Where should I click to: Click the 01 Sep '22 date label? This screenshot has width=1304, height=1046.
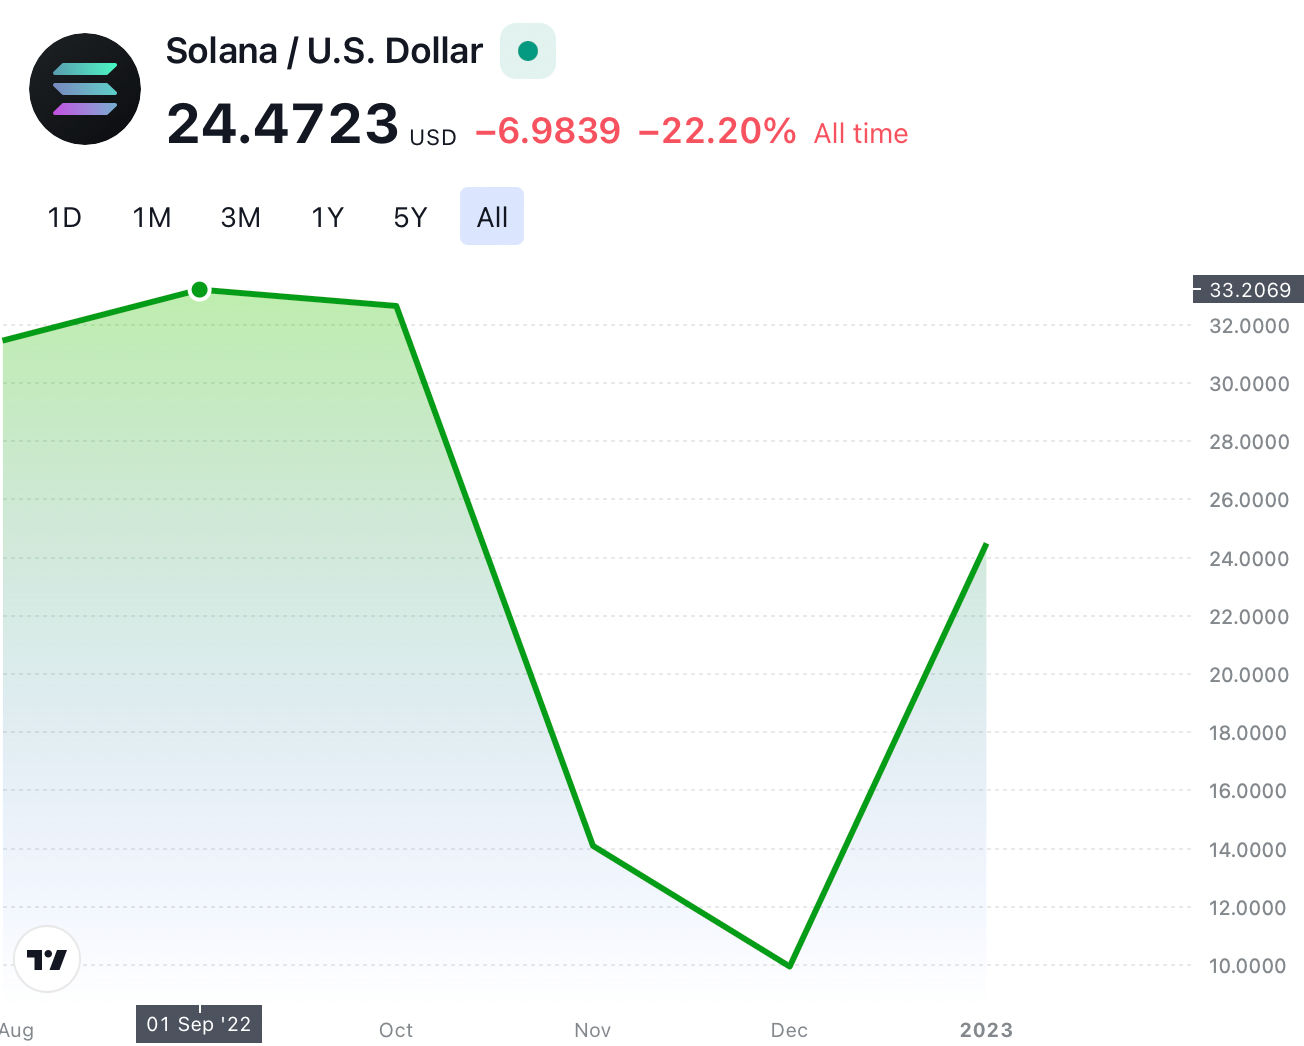[199, 1024]
